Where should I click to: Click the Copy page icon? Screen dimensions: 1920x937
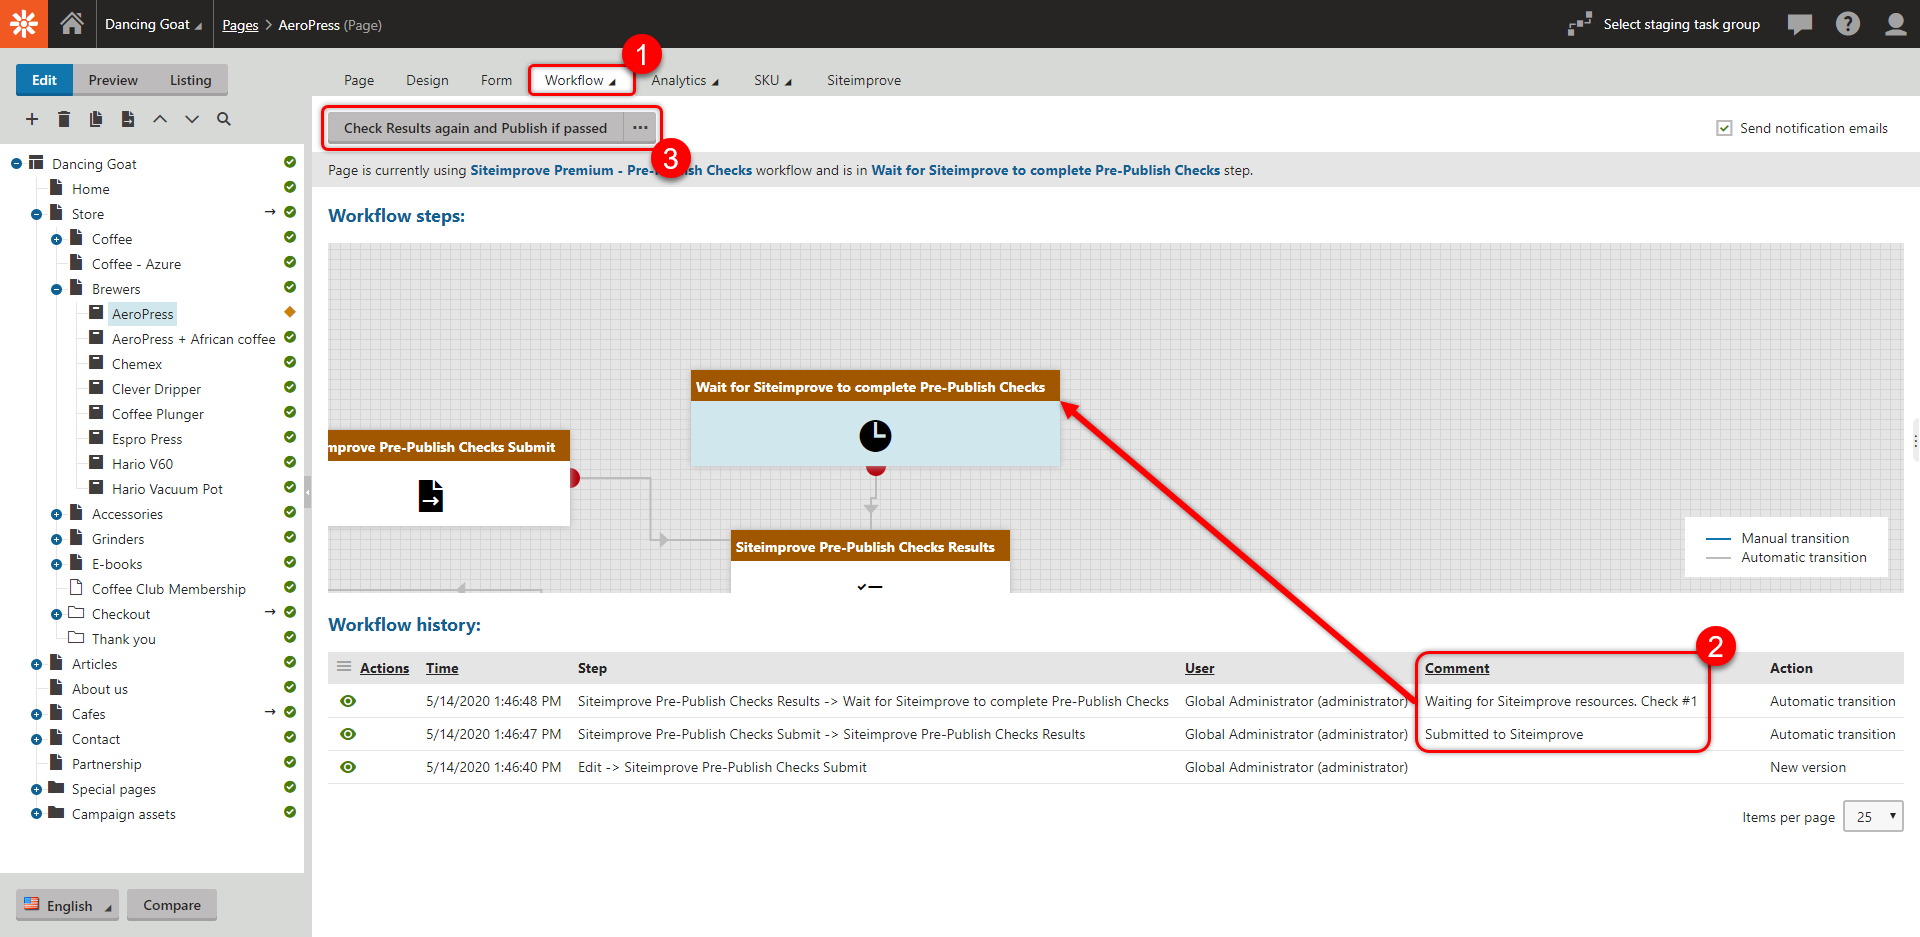click(x=96, y=119)
